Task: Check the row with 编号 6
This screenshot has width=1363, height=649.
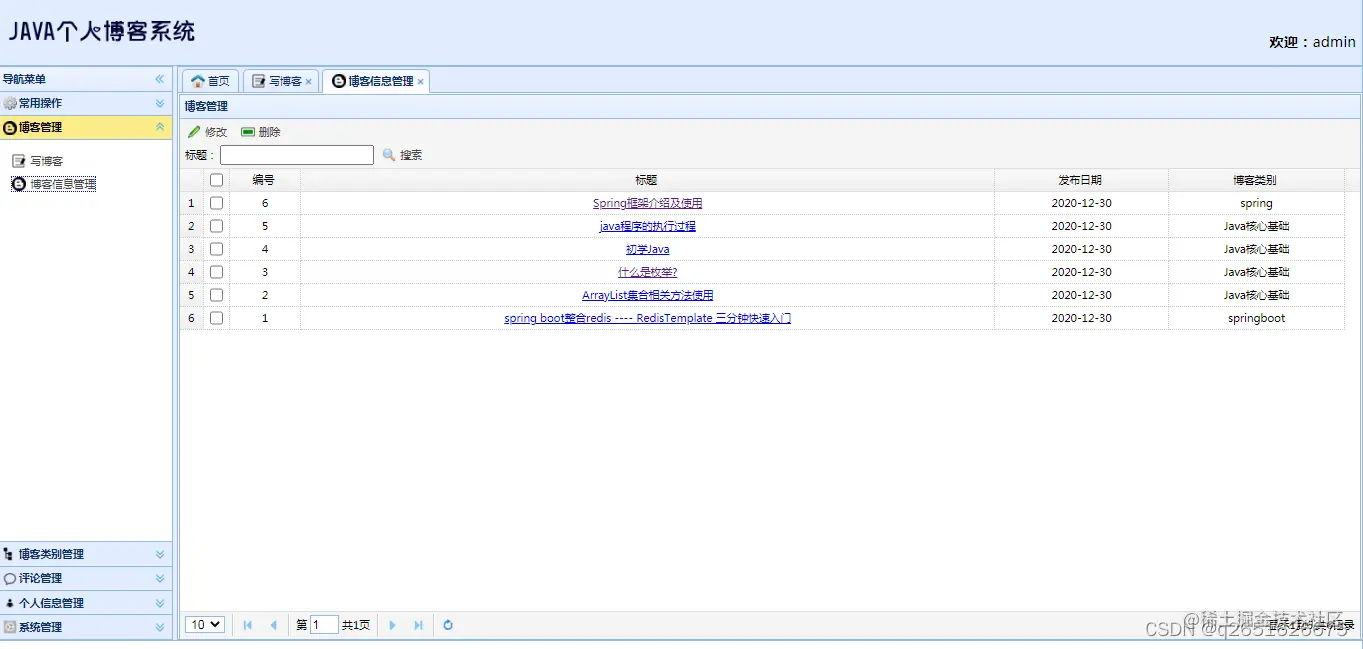Action: [216, 203]
